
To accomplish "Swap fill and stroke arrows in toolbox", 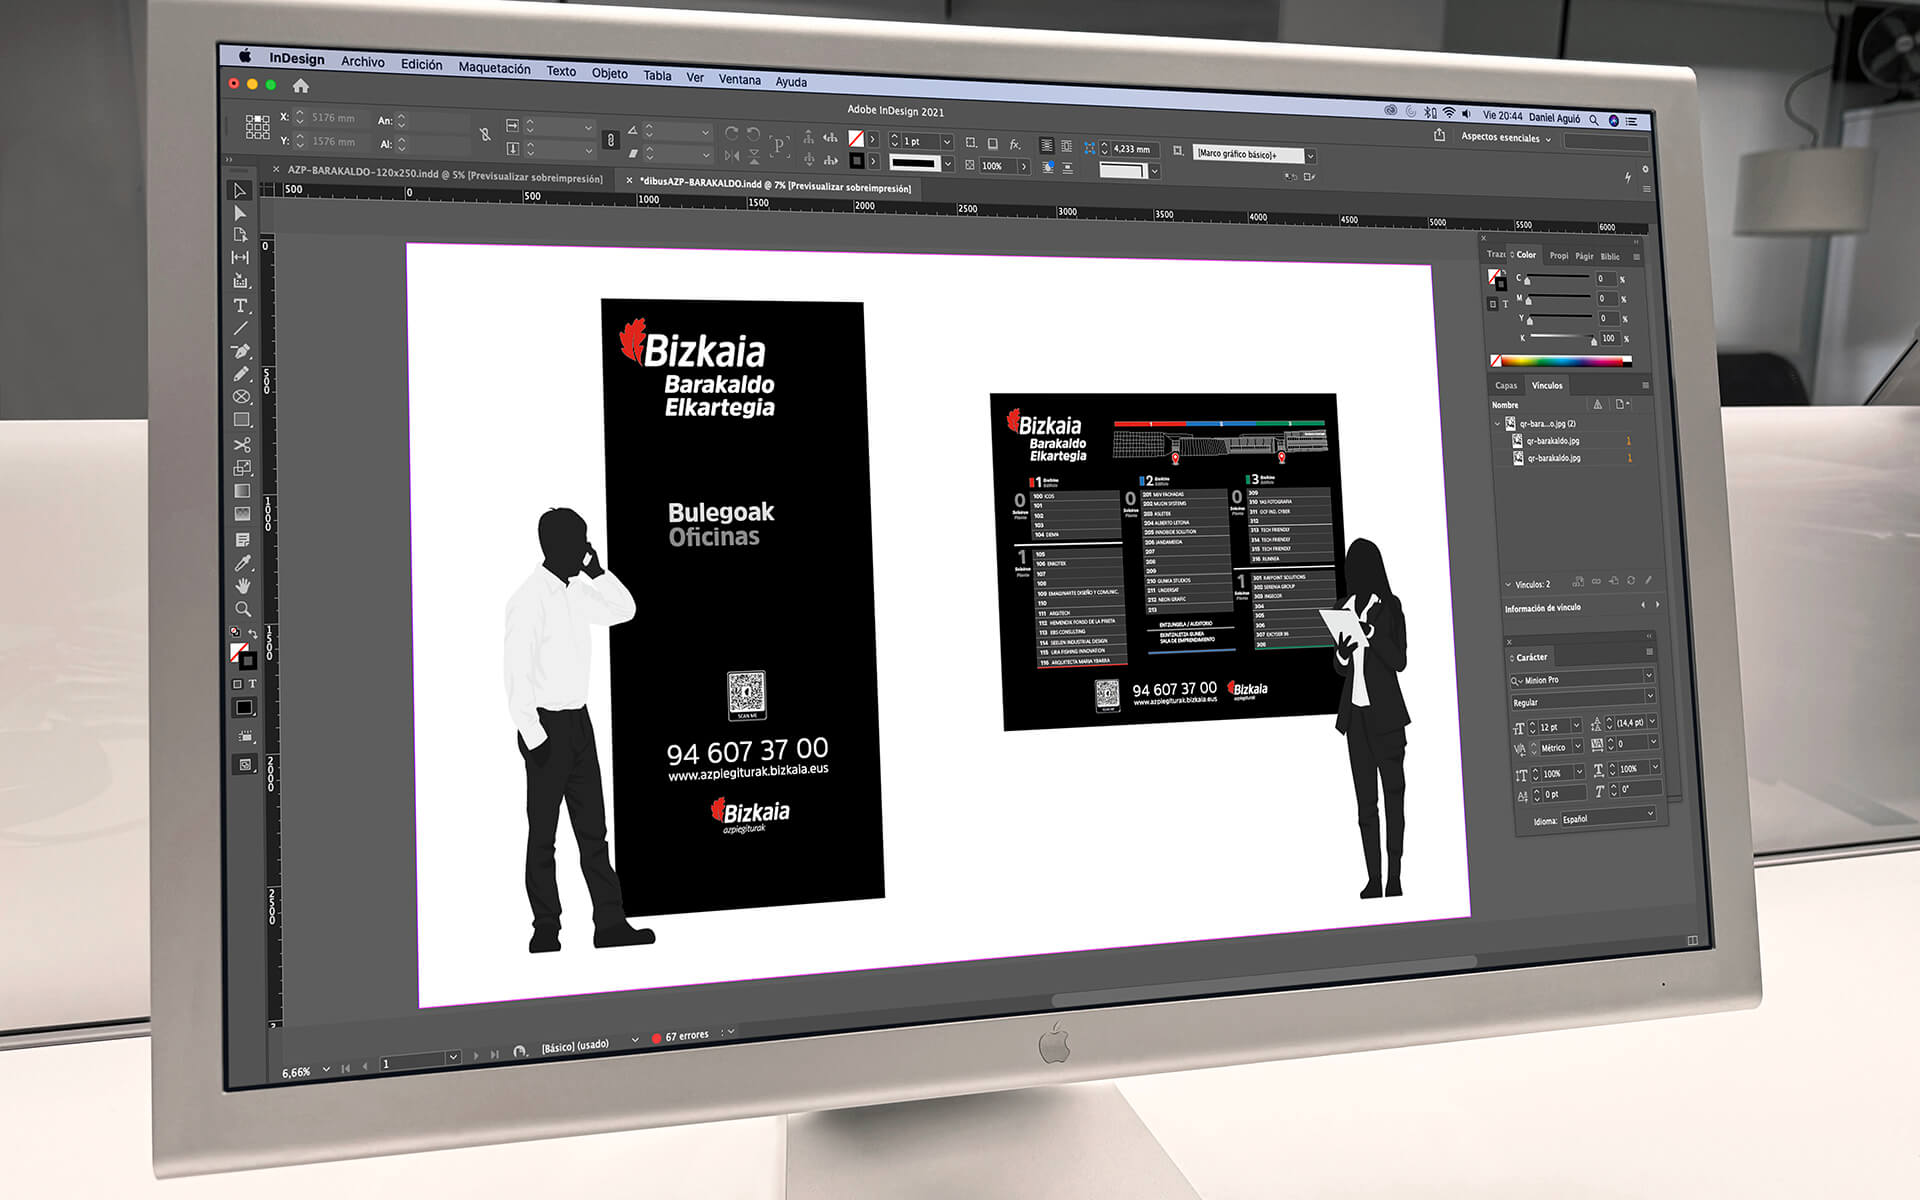I will click(x=253, y=634).
